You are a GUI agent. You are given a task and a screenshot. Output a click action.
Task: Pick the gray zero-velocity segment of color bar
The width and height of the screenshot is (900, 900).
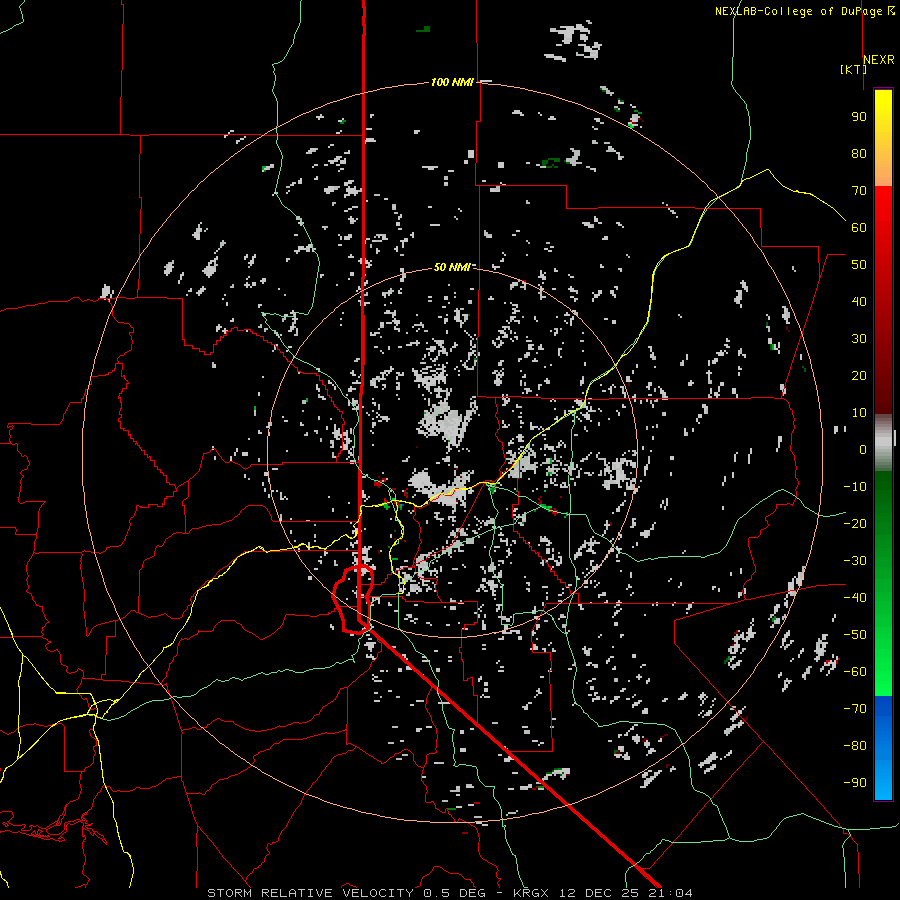tap(883, 442)
